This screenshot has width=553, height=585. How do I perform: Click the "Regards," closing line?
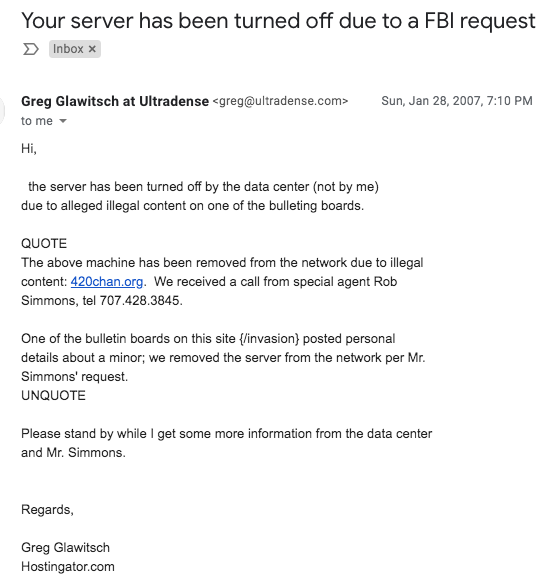click(x=47, y=510)
